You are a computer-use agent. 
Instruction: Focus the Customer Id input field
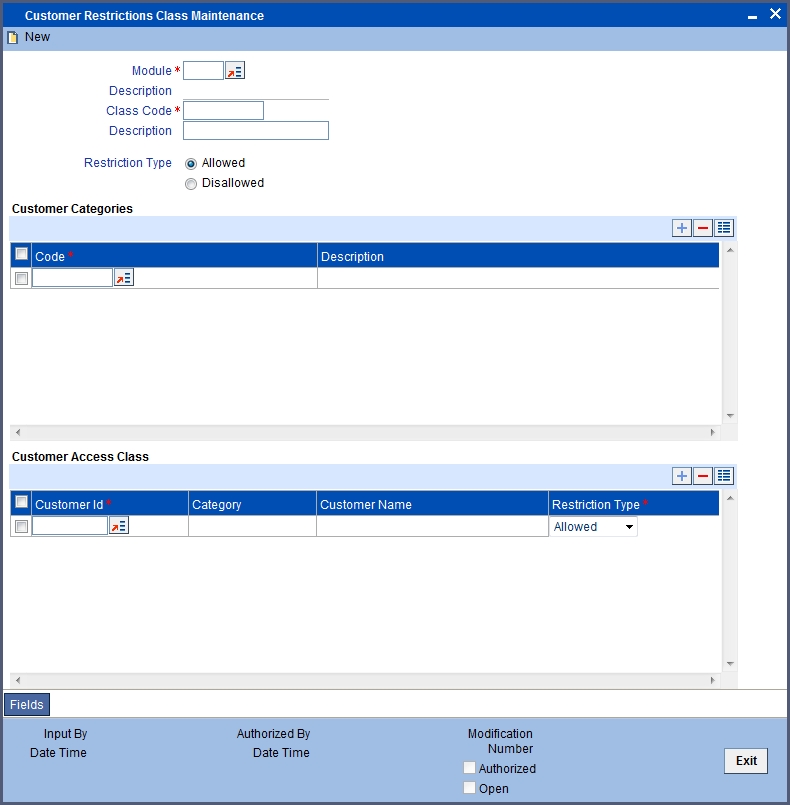pyautogui.click(x=70, y=526)
